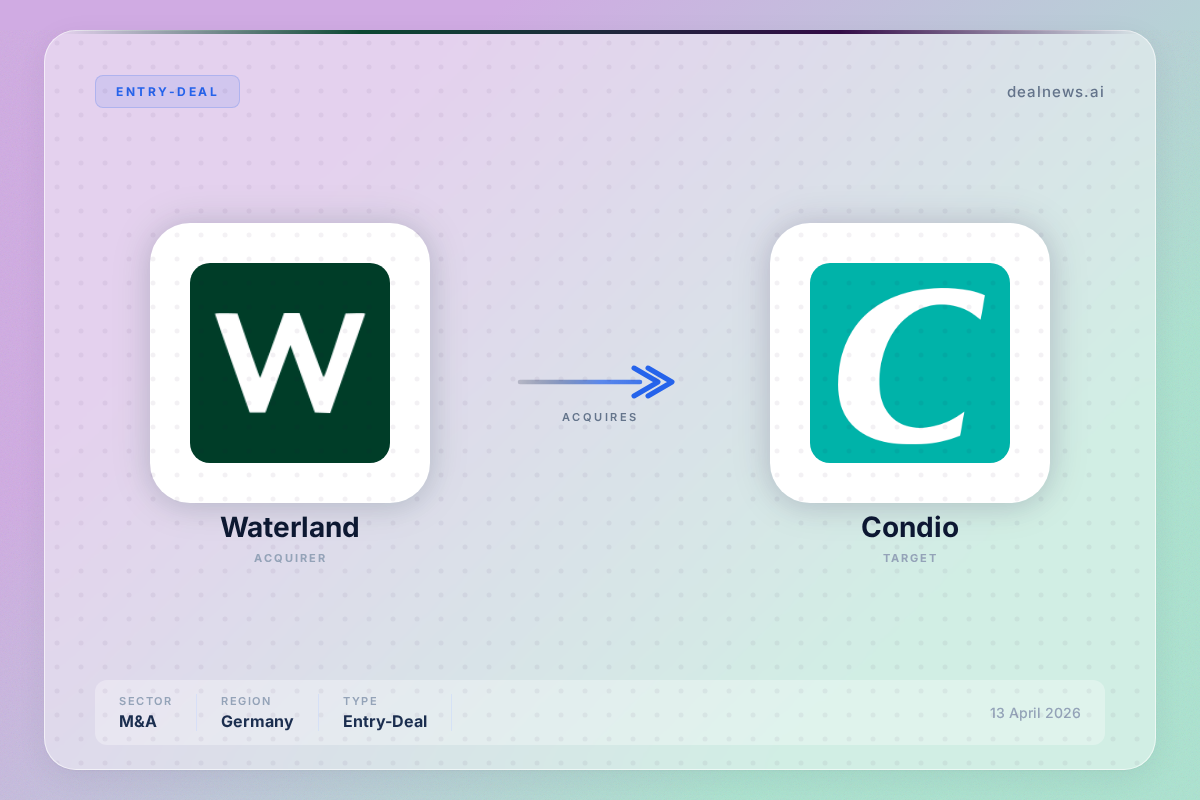The height and width of the screenshot is (800, 1200).
Task: Click the blue double-chevron arrow
Action: [x=654, y=381]
